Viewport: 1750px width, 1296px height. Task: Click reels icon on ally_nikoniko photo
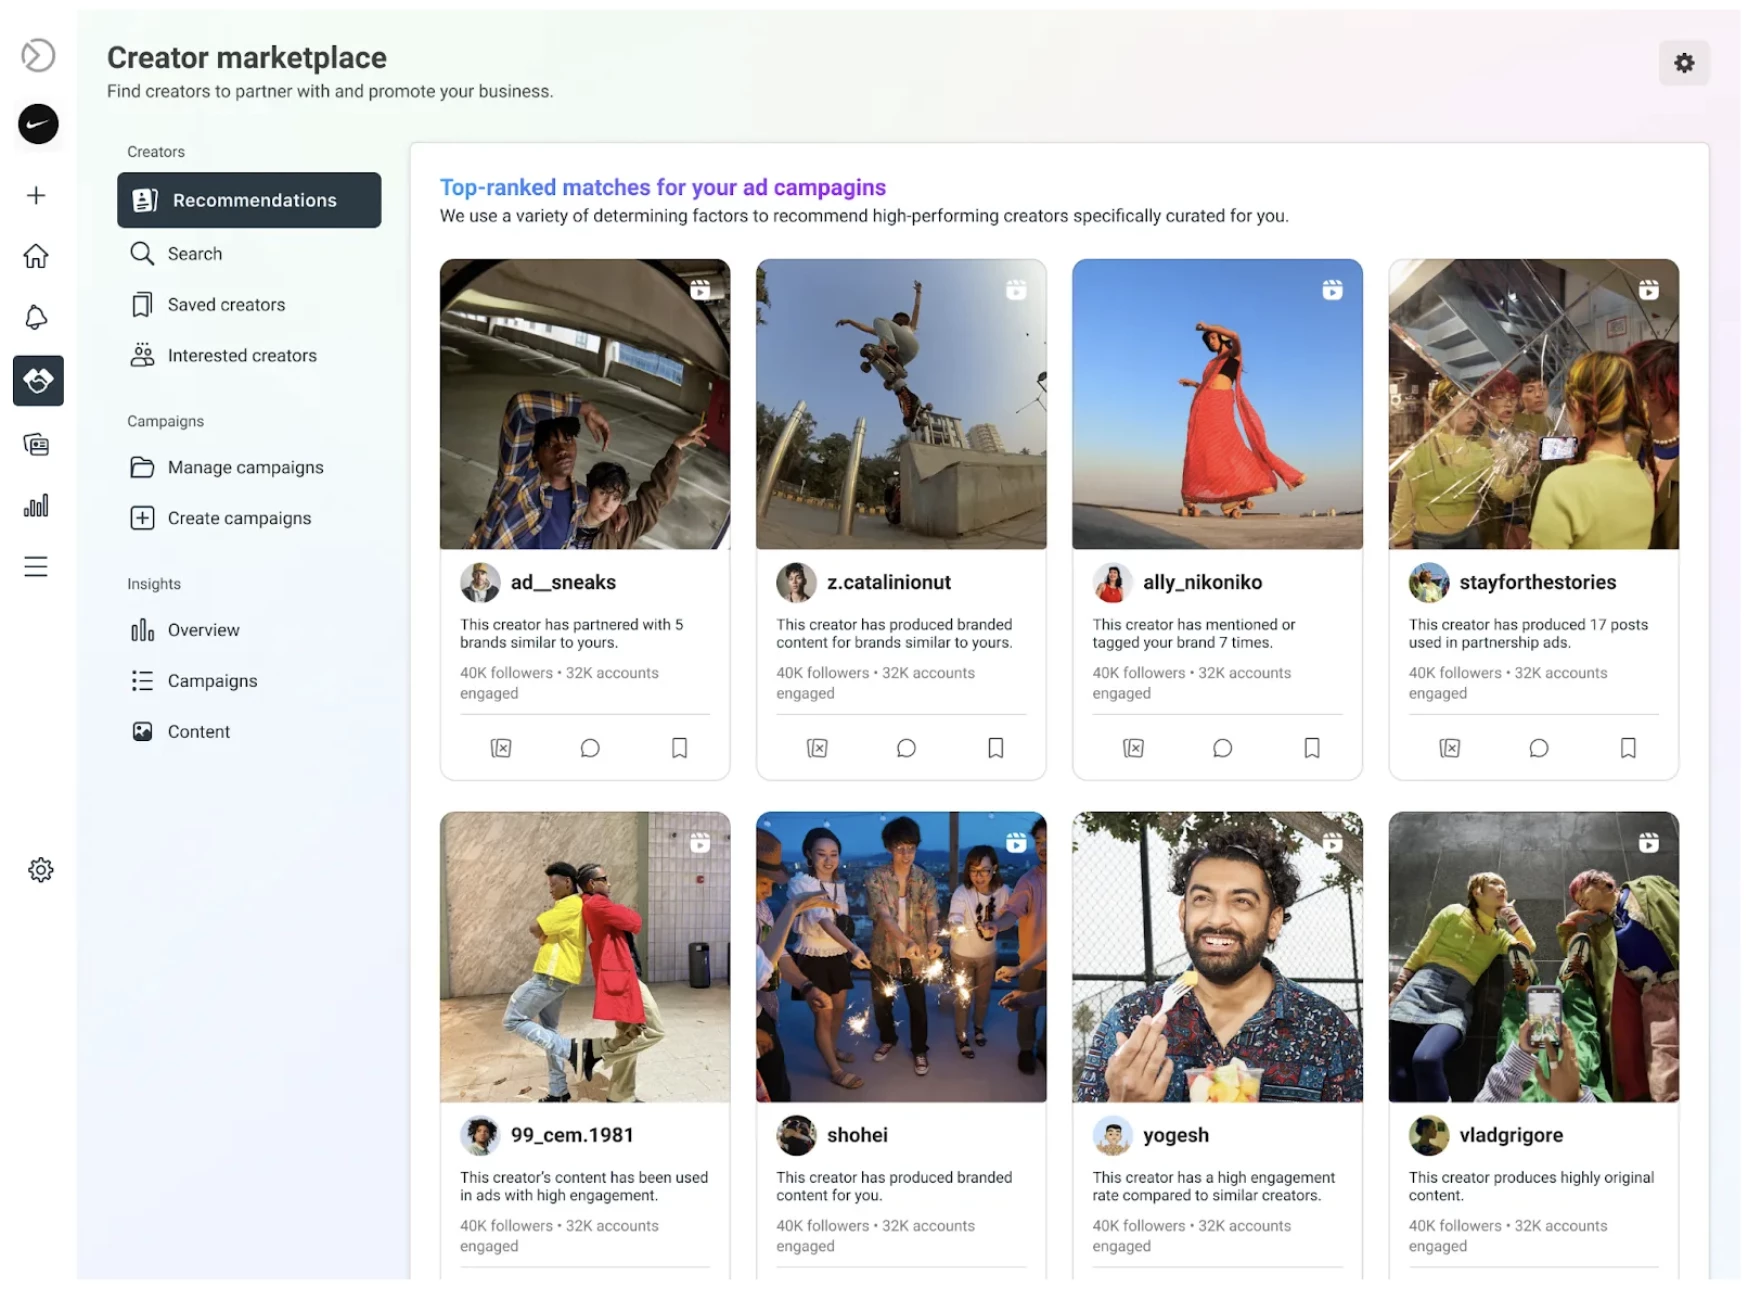point(1332,290)
